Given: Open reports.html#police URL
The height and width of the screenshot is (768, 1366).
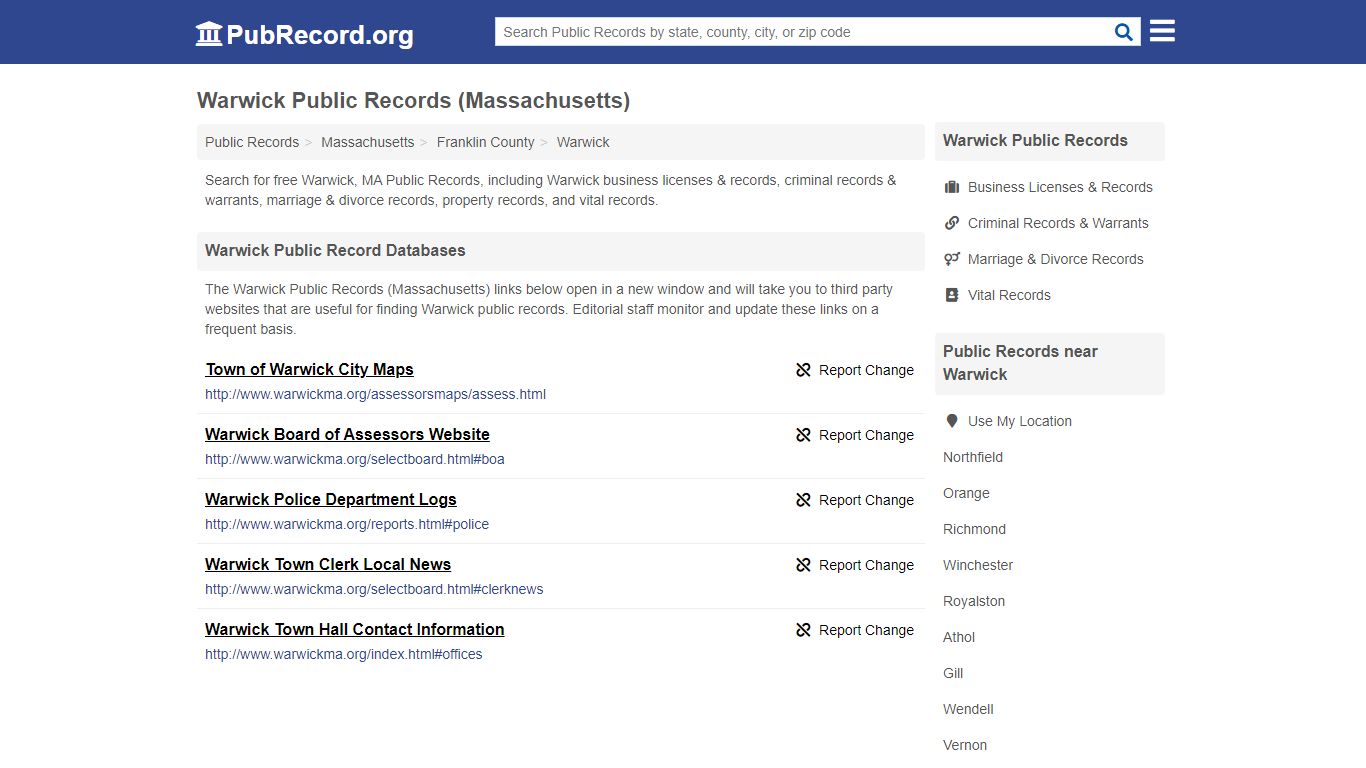Looking at the screenshot, I should 347,524.
